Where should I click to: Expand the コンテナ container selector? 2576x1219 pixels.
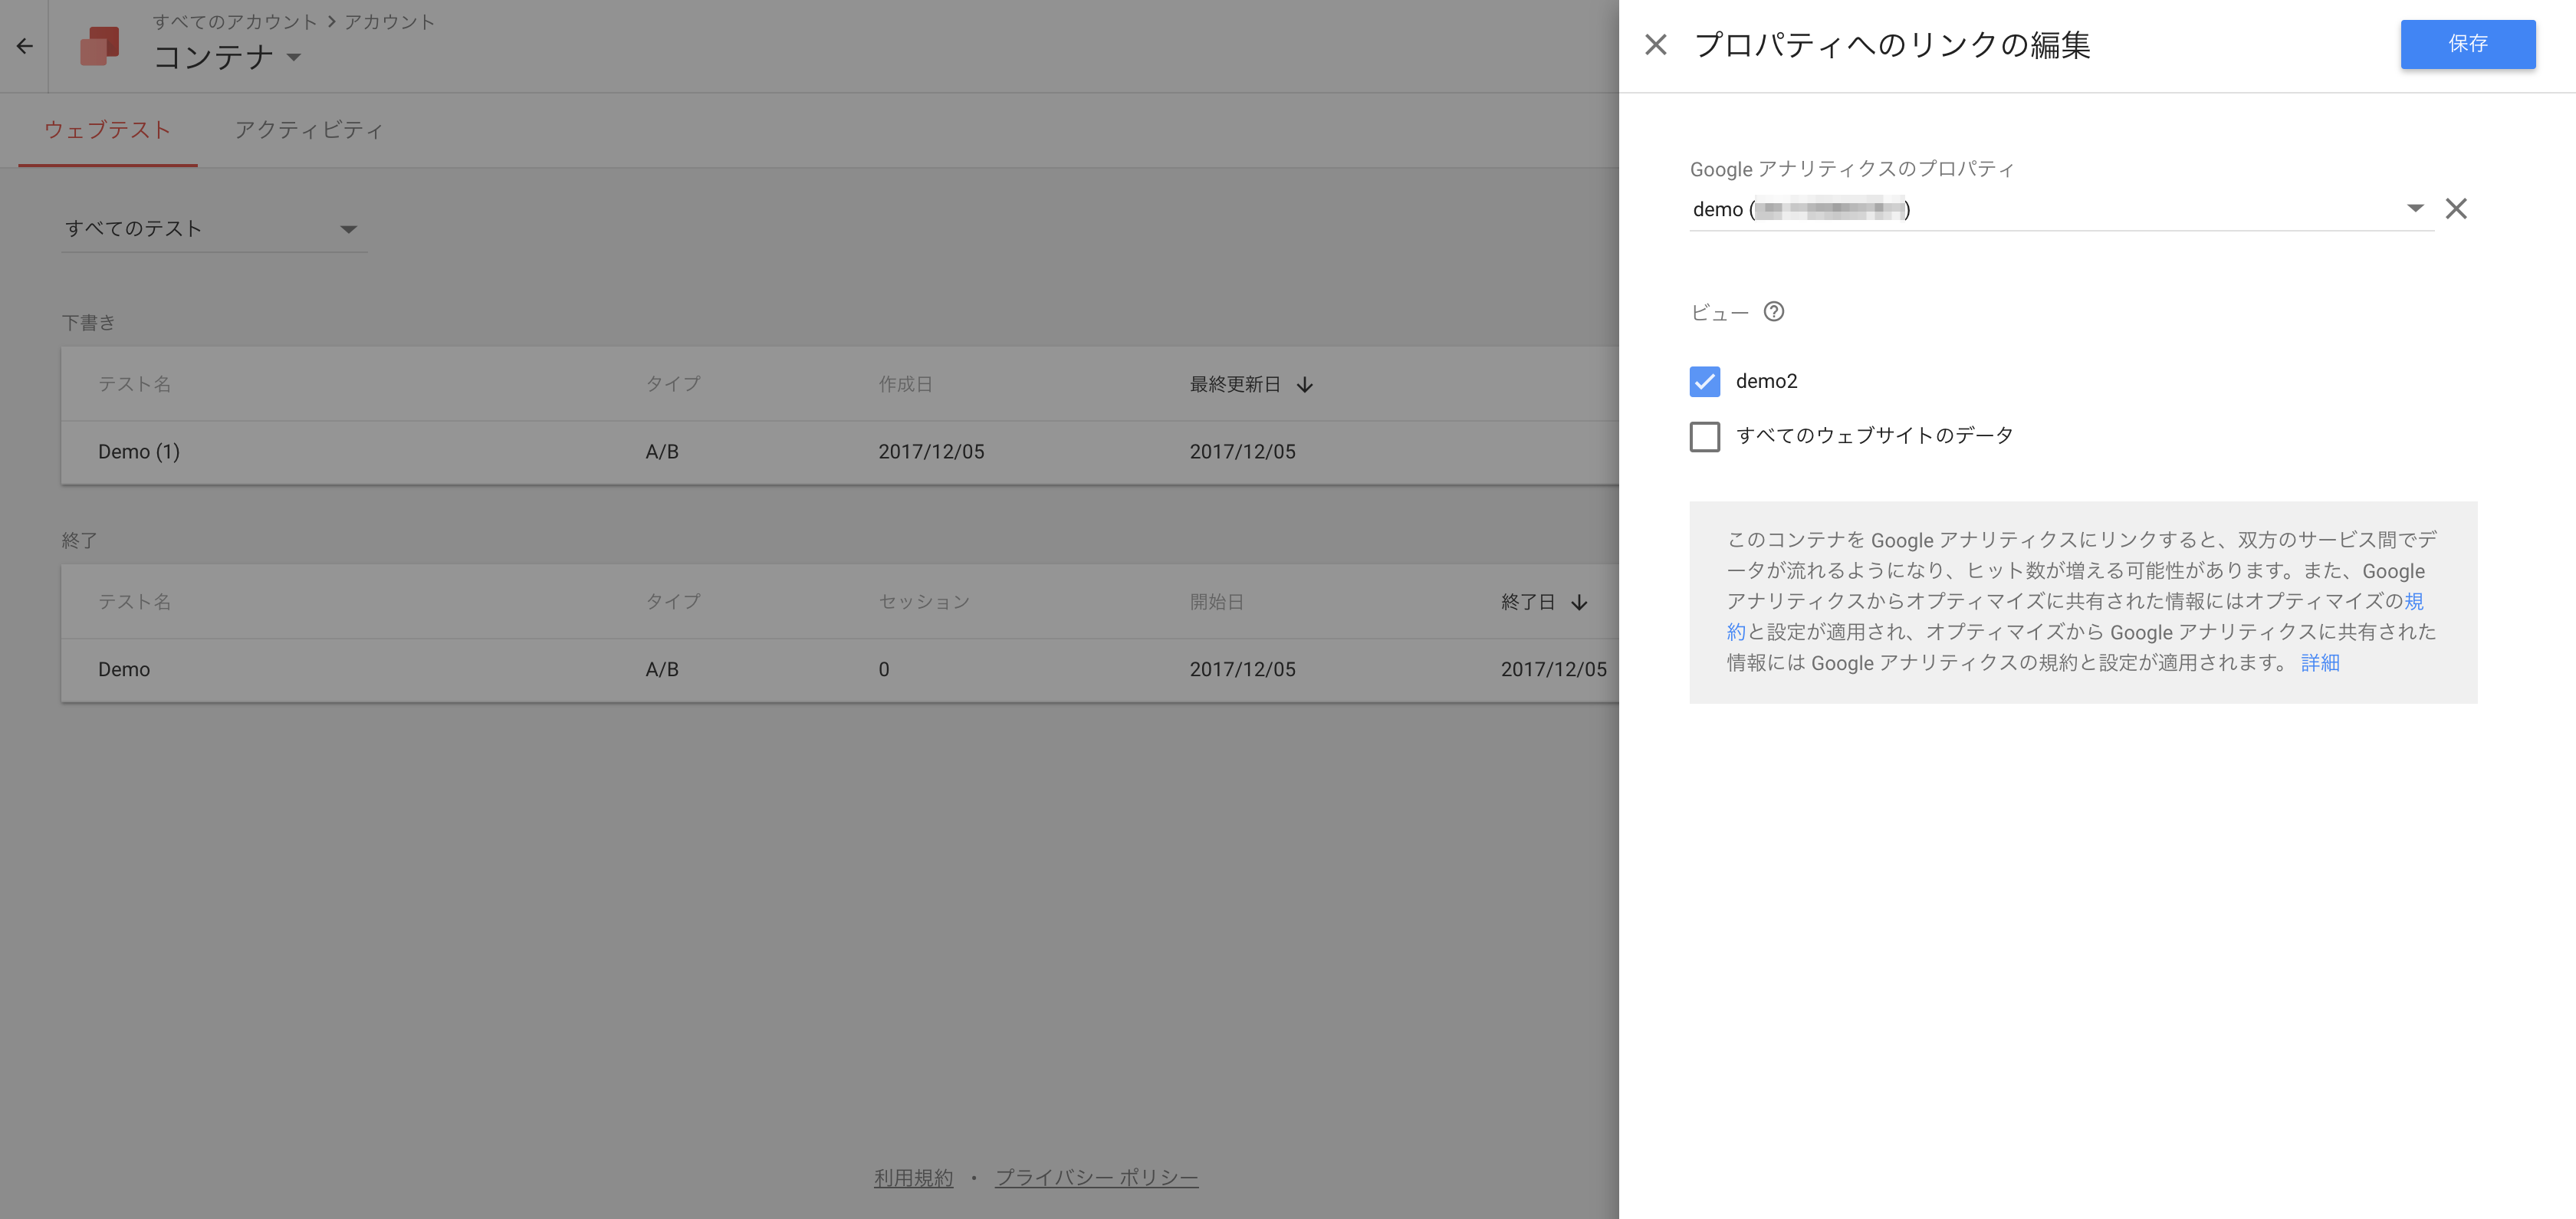(294, 57)
